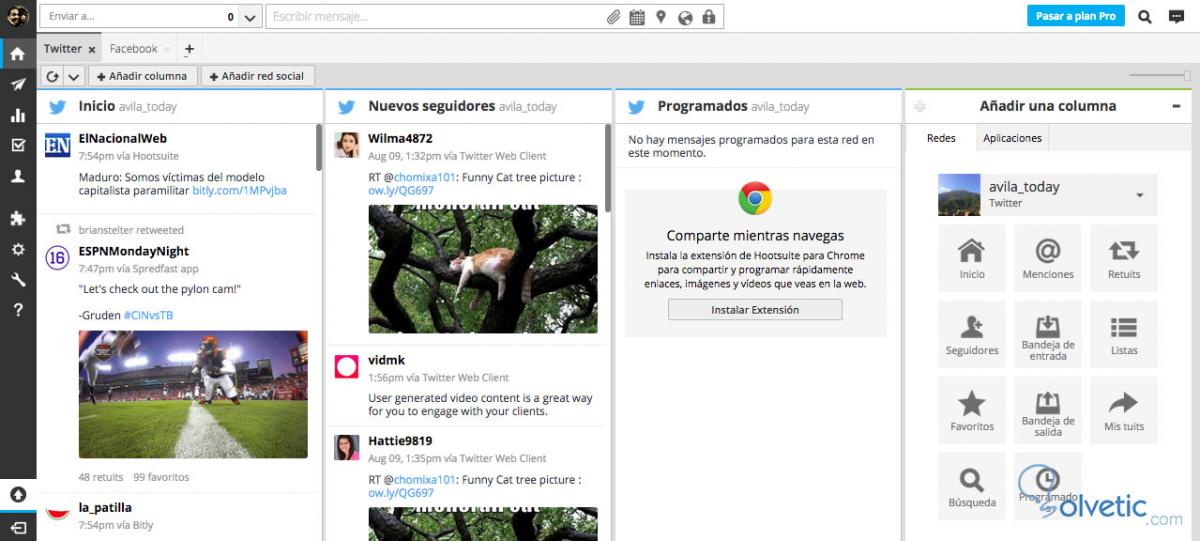Click the sign out icon at sidebar bottom

(18, 526)
